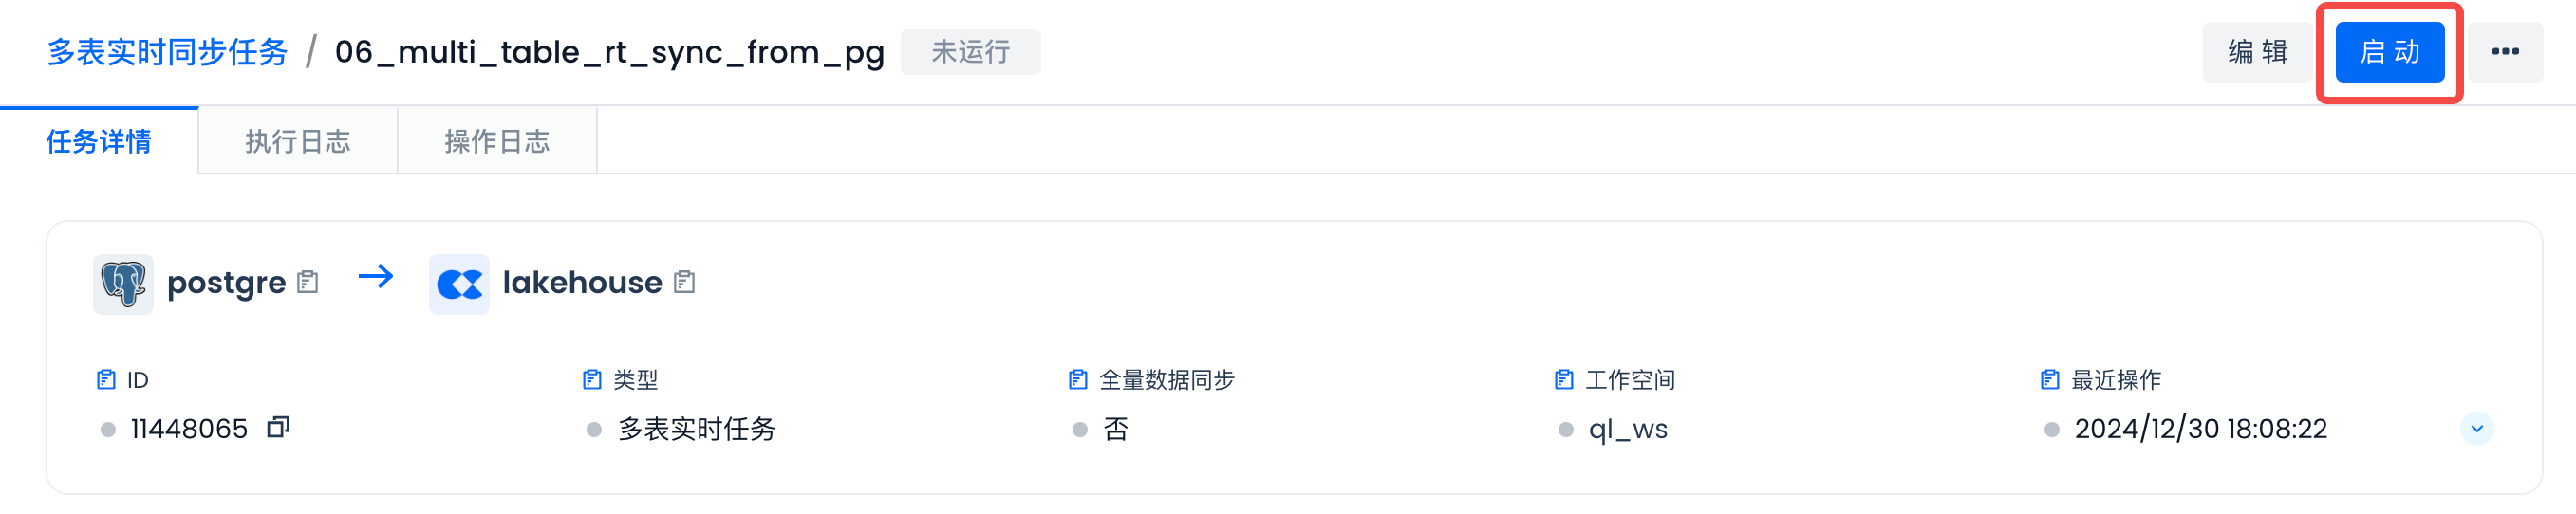
Task: Select the 任务详情 tab
Action: point(99,142)
